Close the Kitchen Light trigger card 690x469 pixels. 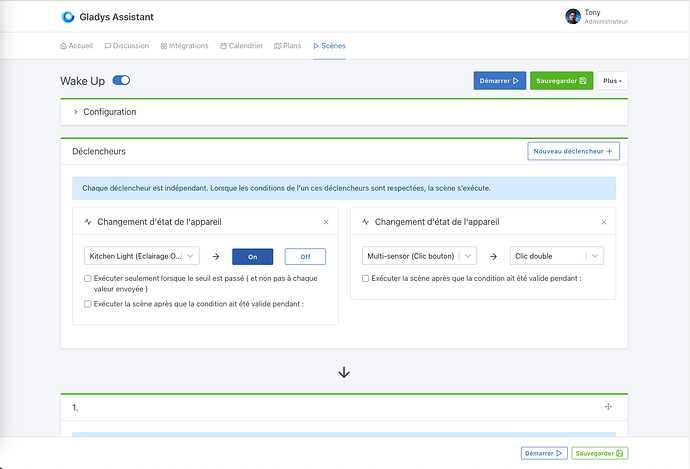(x=326, y=222)
